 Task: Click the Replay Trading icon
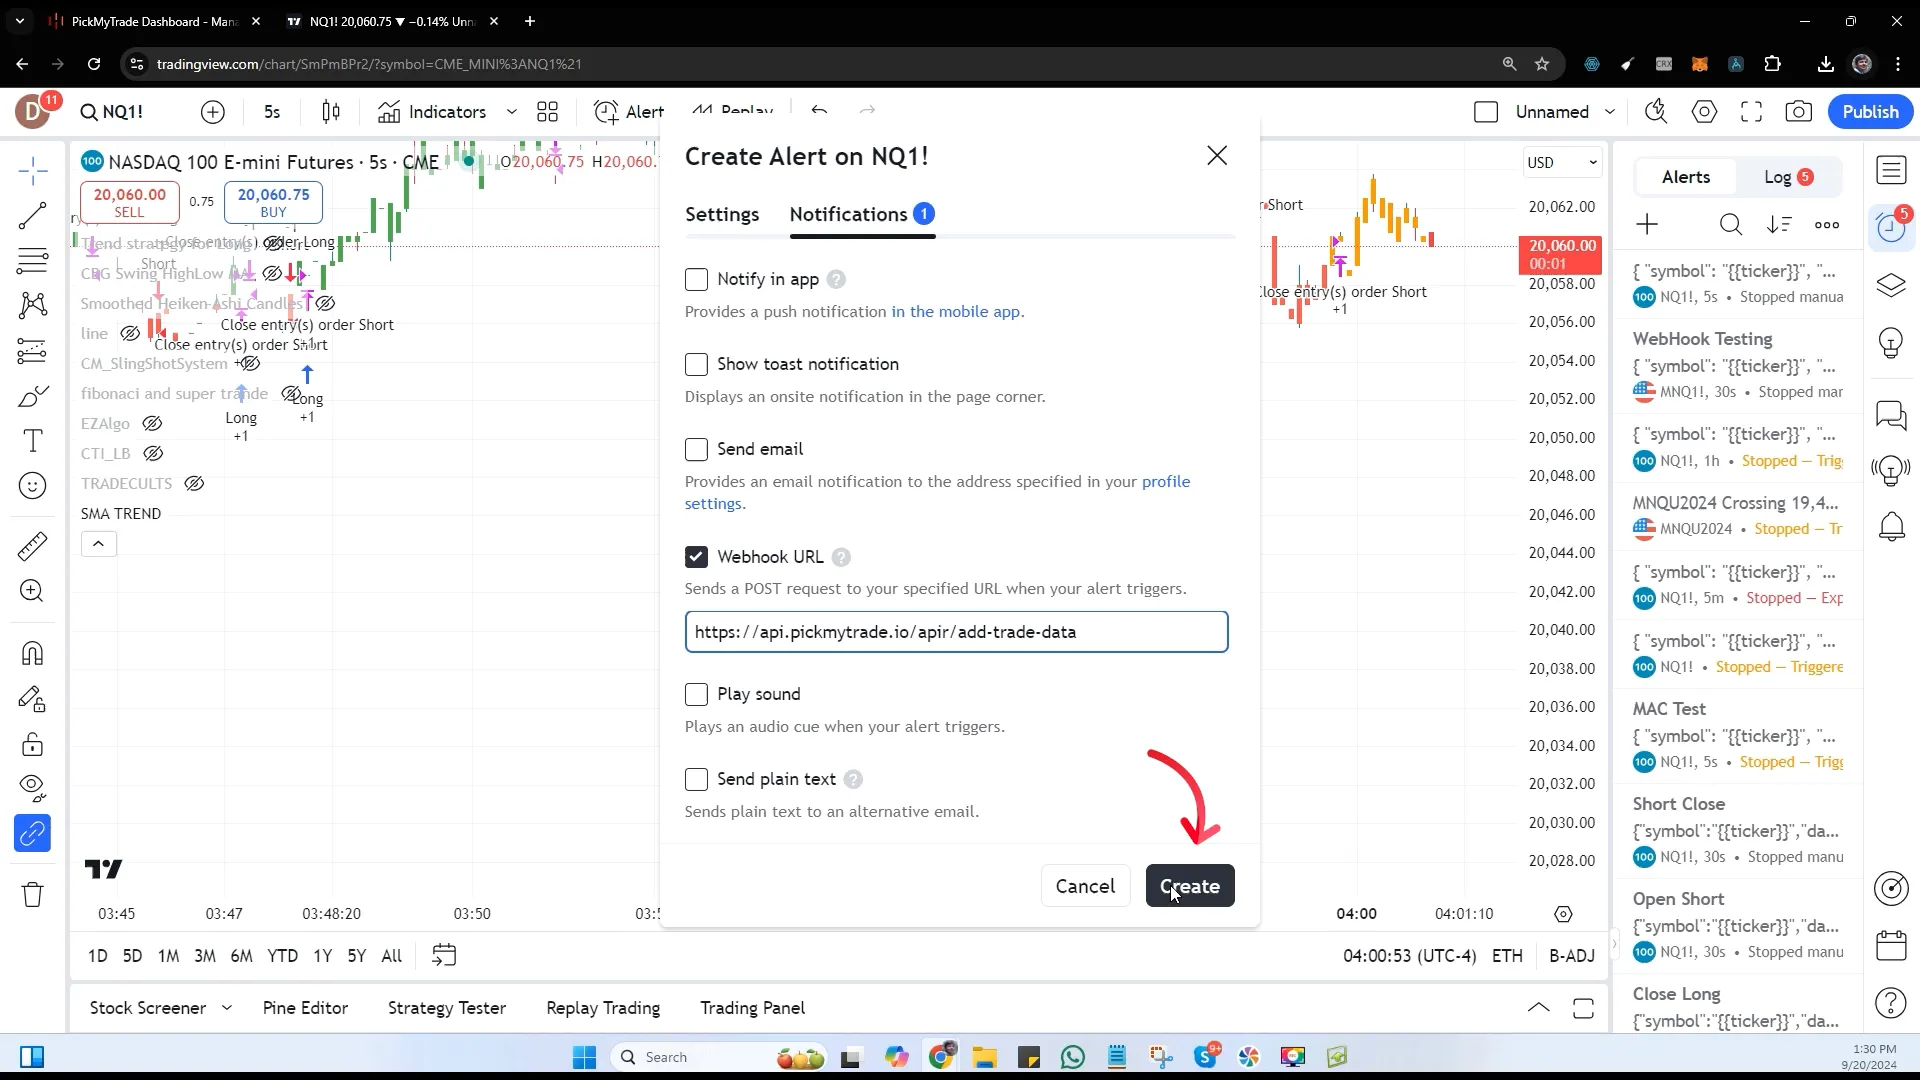tap(603, 1007)
